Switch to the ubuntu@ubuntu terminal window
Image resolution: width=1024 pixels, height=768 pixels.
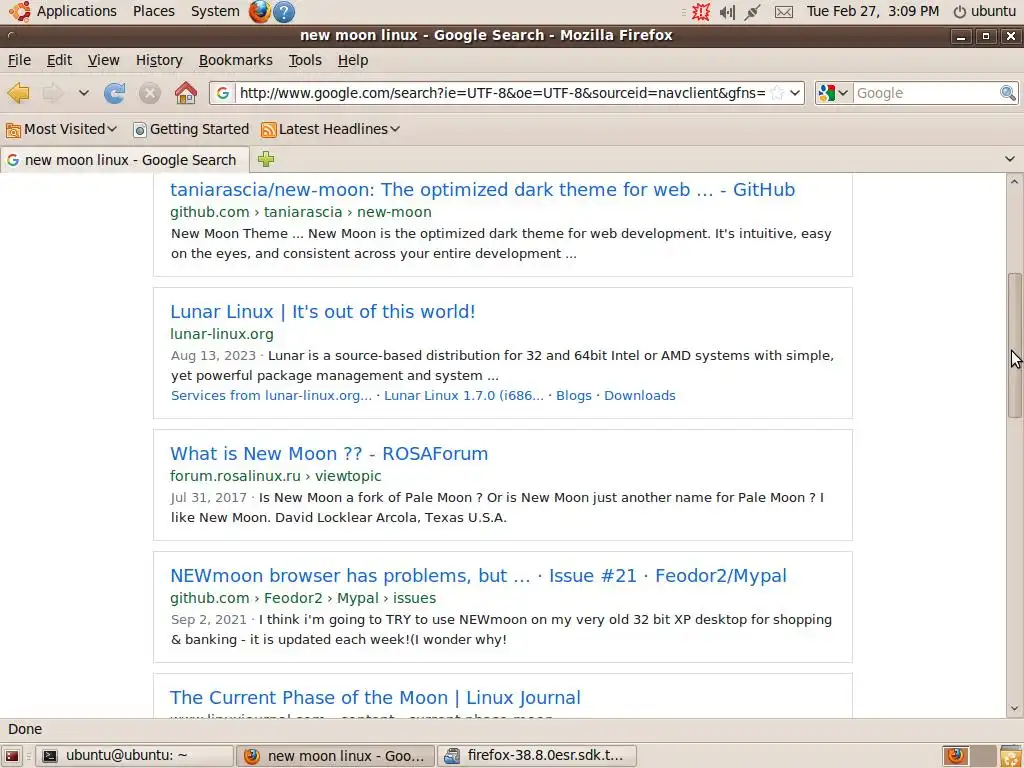coord(134,756)
